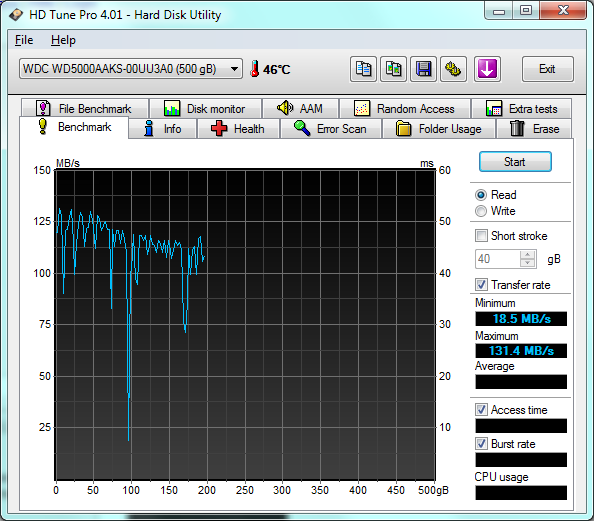Enable the Short stroke checkbox
The image size is (594, 521).
click(481, 236)
